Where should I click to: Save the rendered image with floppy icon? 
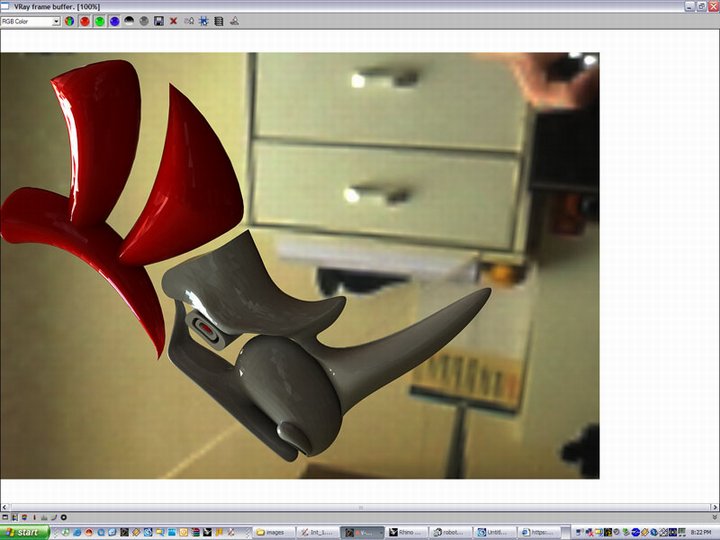pyautogui.click(x=159, y=20)
